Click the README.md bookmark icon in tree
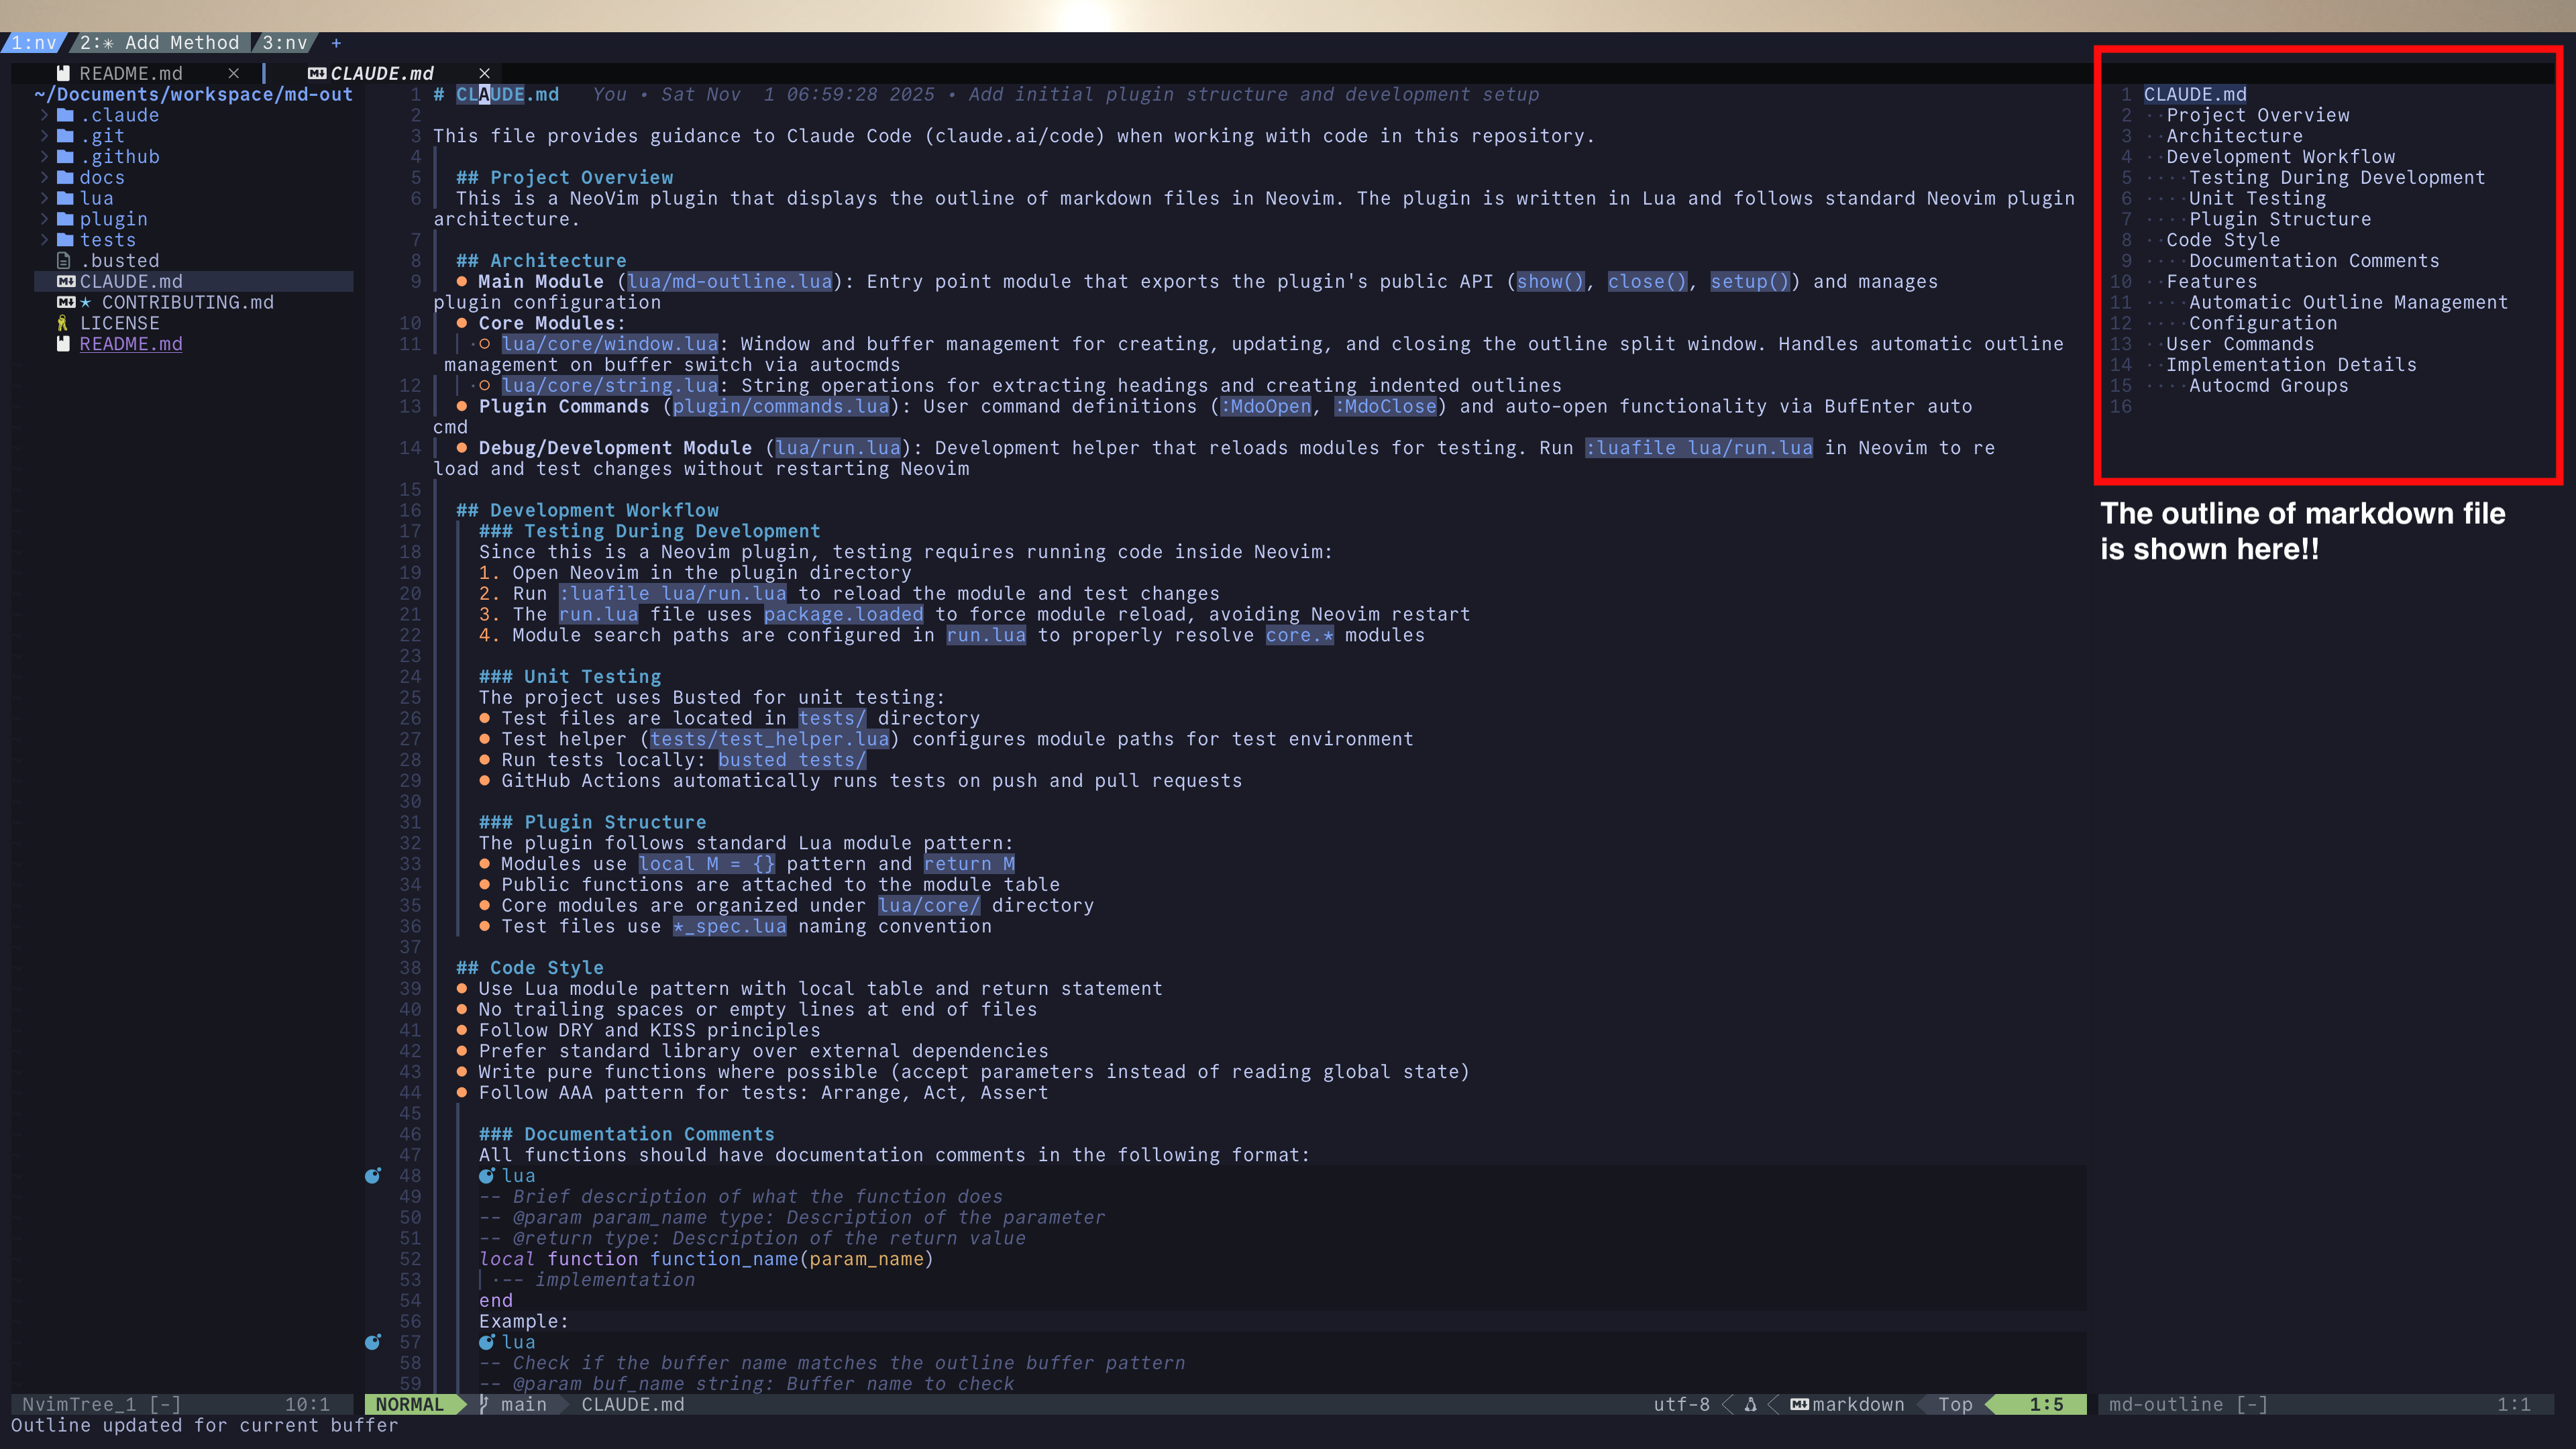Viewport: 2576px width, 1449px height. coord(63,344)
